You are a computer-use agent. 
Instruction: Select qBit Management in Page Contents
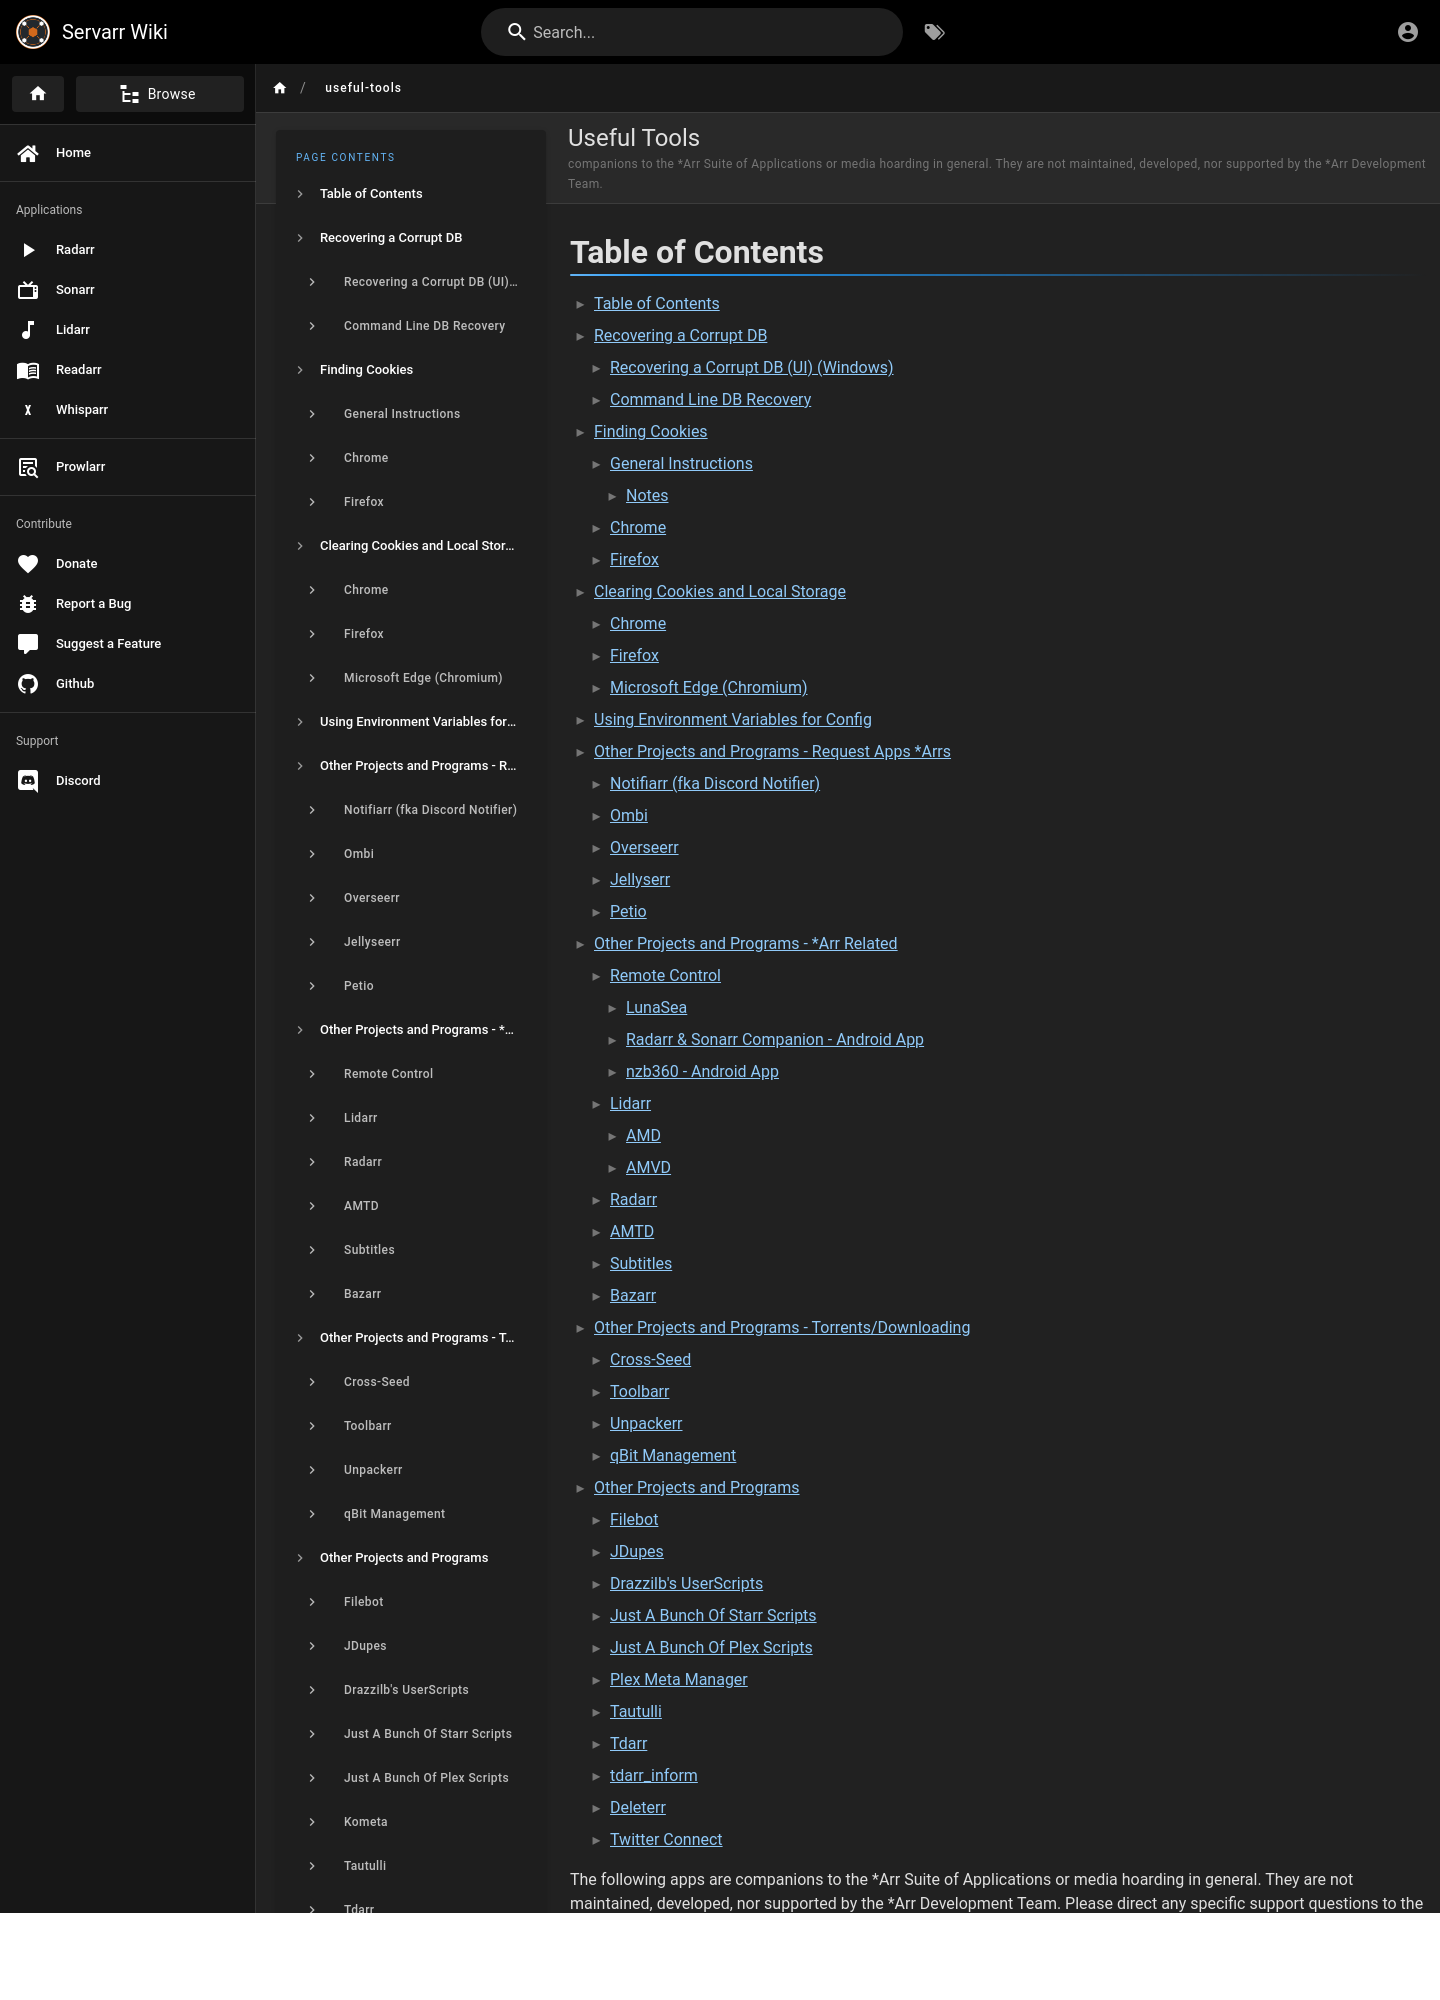[411, 1514]
